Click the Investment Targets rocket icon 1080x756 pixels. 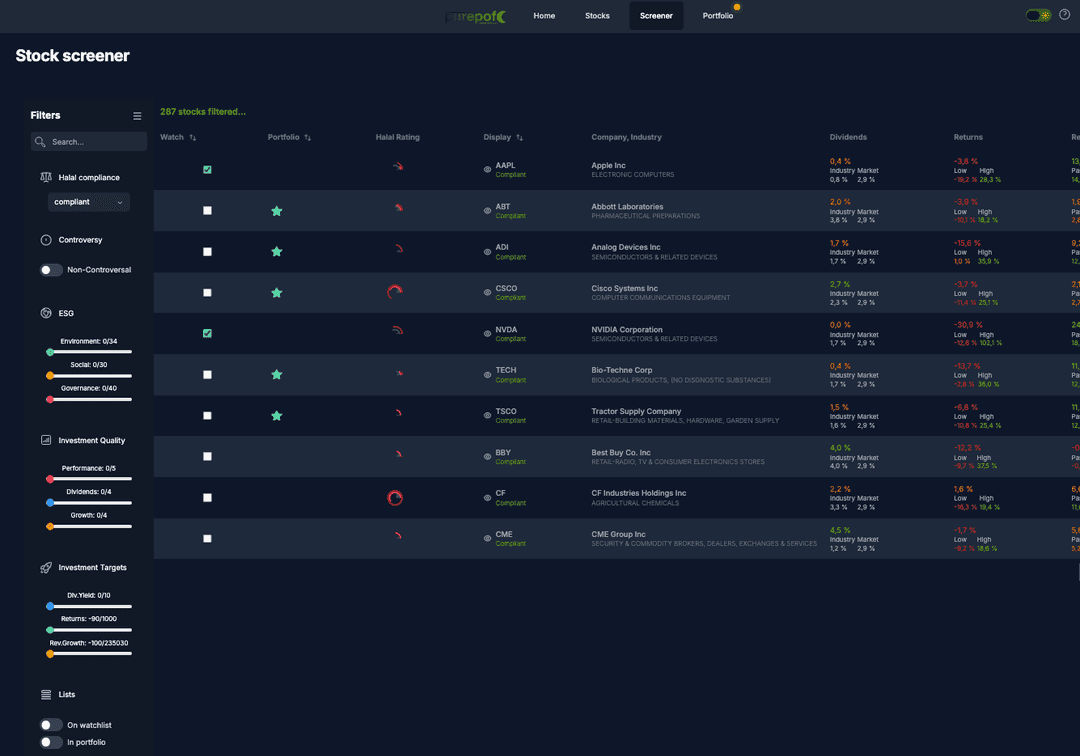[46, 567]
